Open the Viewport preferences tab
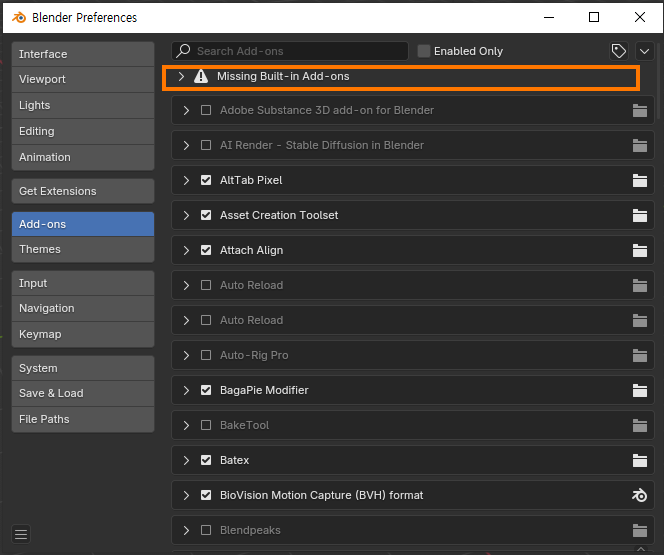The image size is (664, 555). coord(83,80)
